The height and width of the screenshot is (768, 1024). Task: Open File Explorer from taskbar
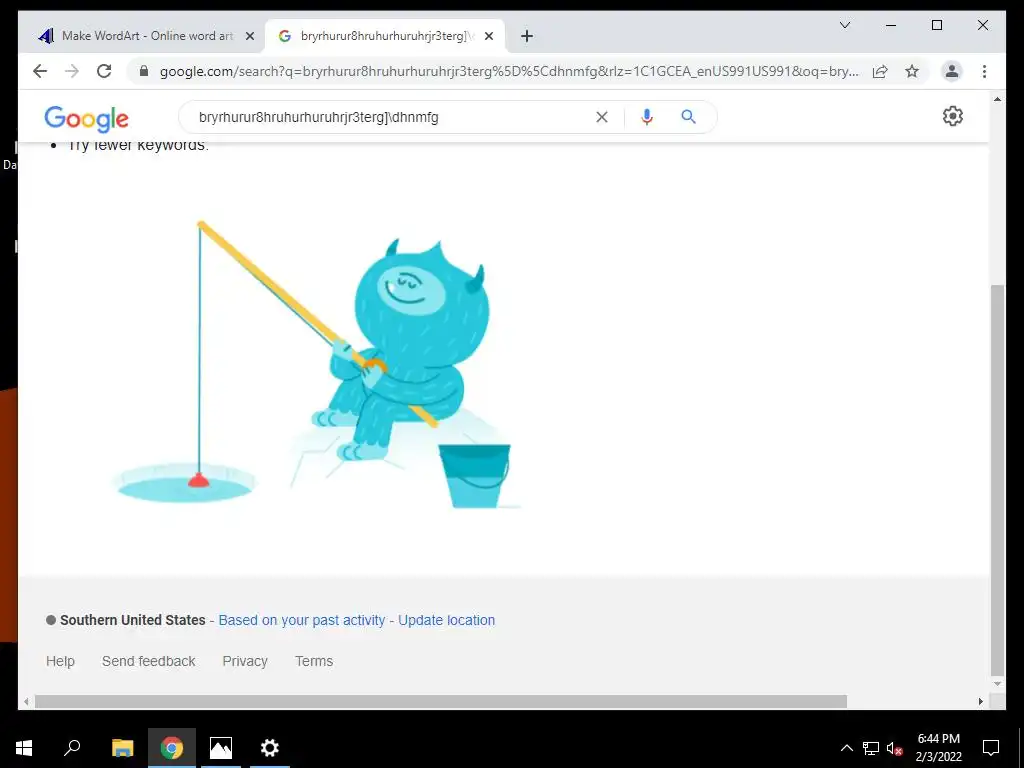pos(122,748)
